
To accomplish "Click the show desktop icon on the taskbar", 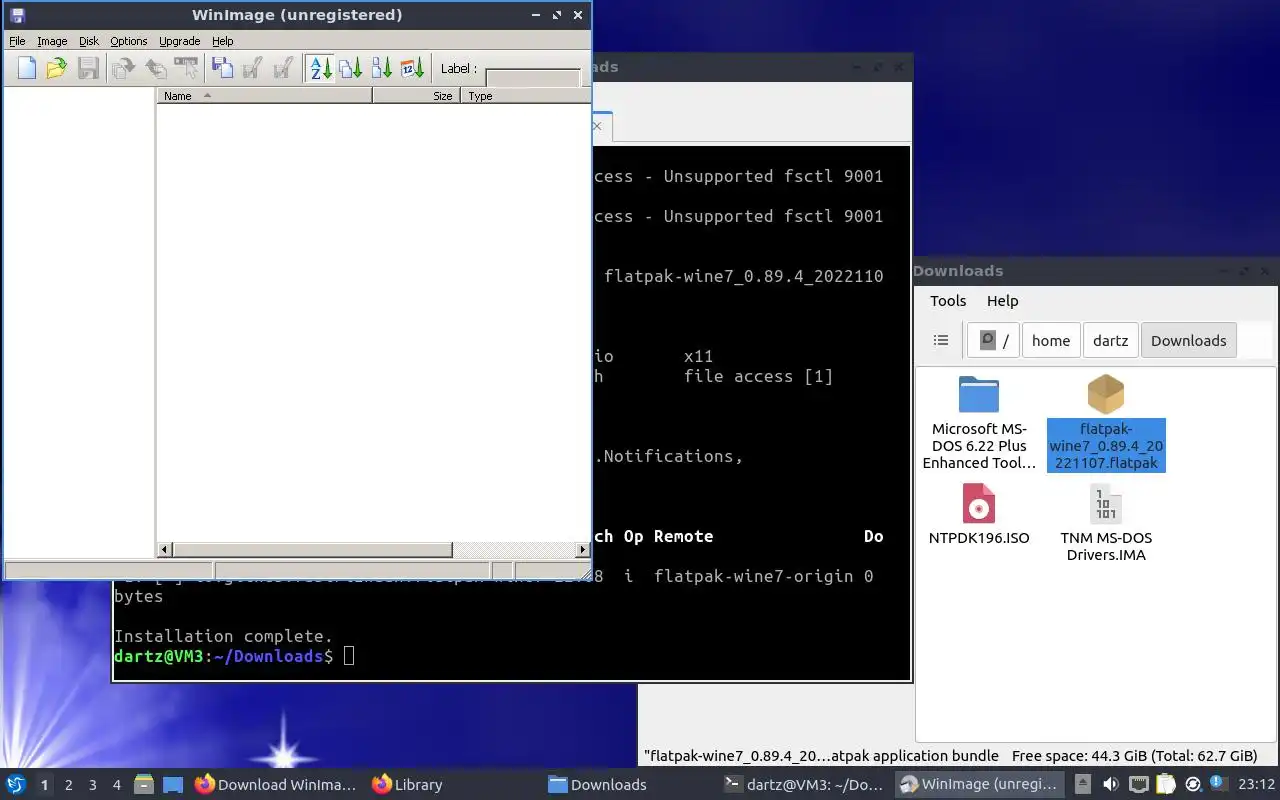I will click(x=173, y=785).
